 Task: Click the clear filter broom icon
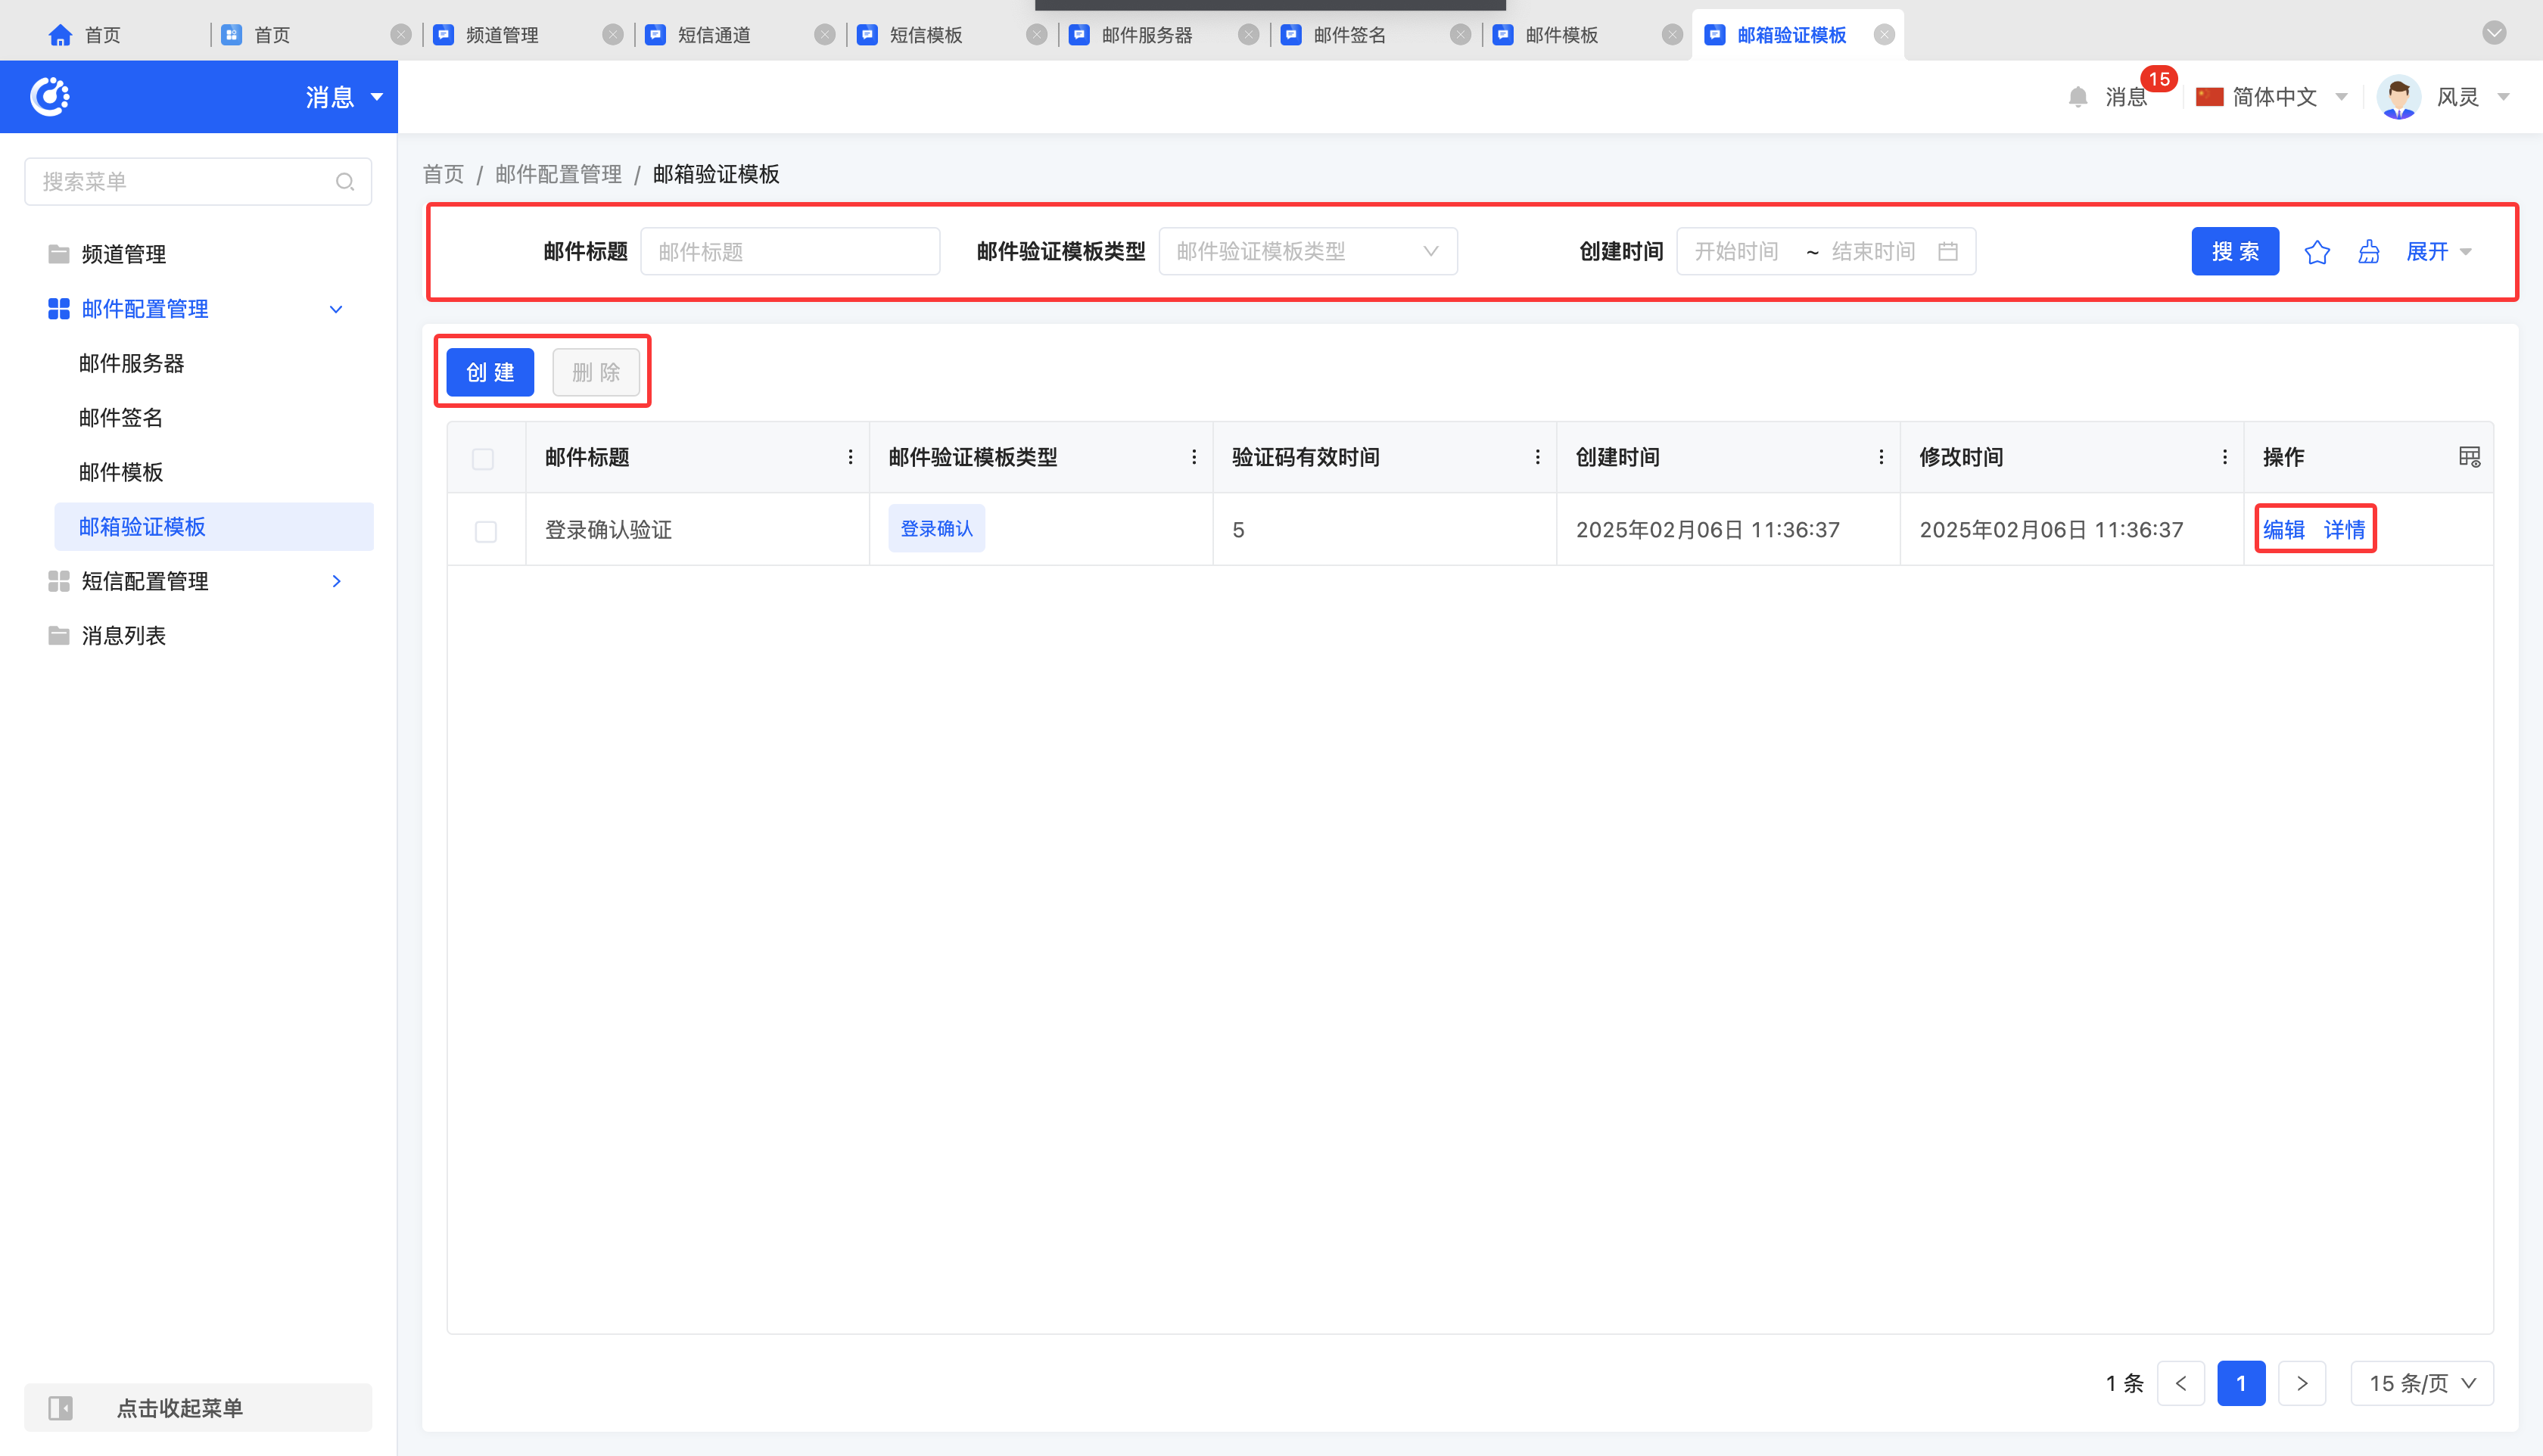(2368, 252)
